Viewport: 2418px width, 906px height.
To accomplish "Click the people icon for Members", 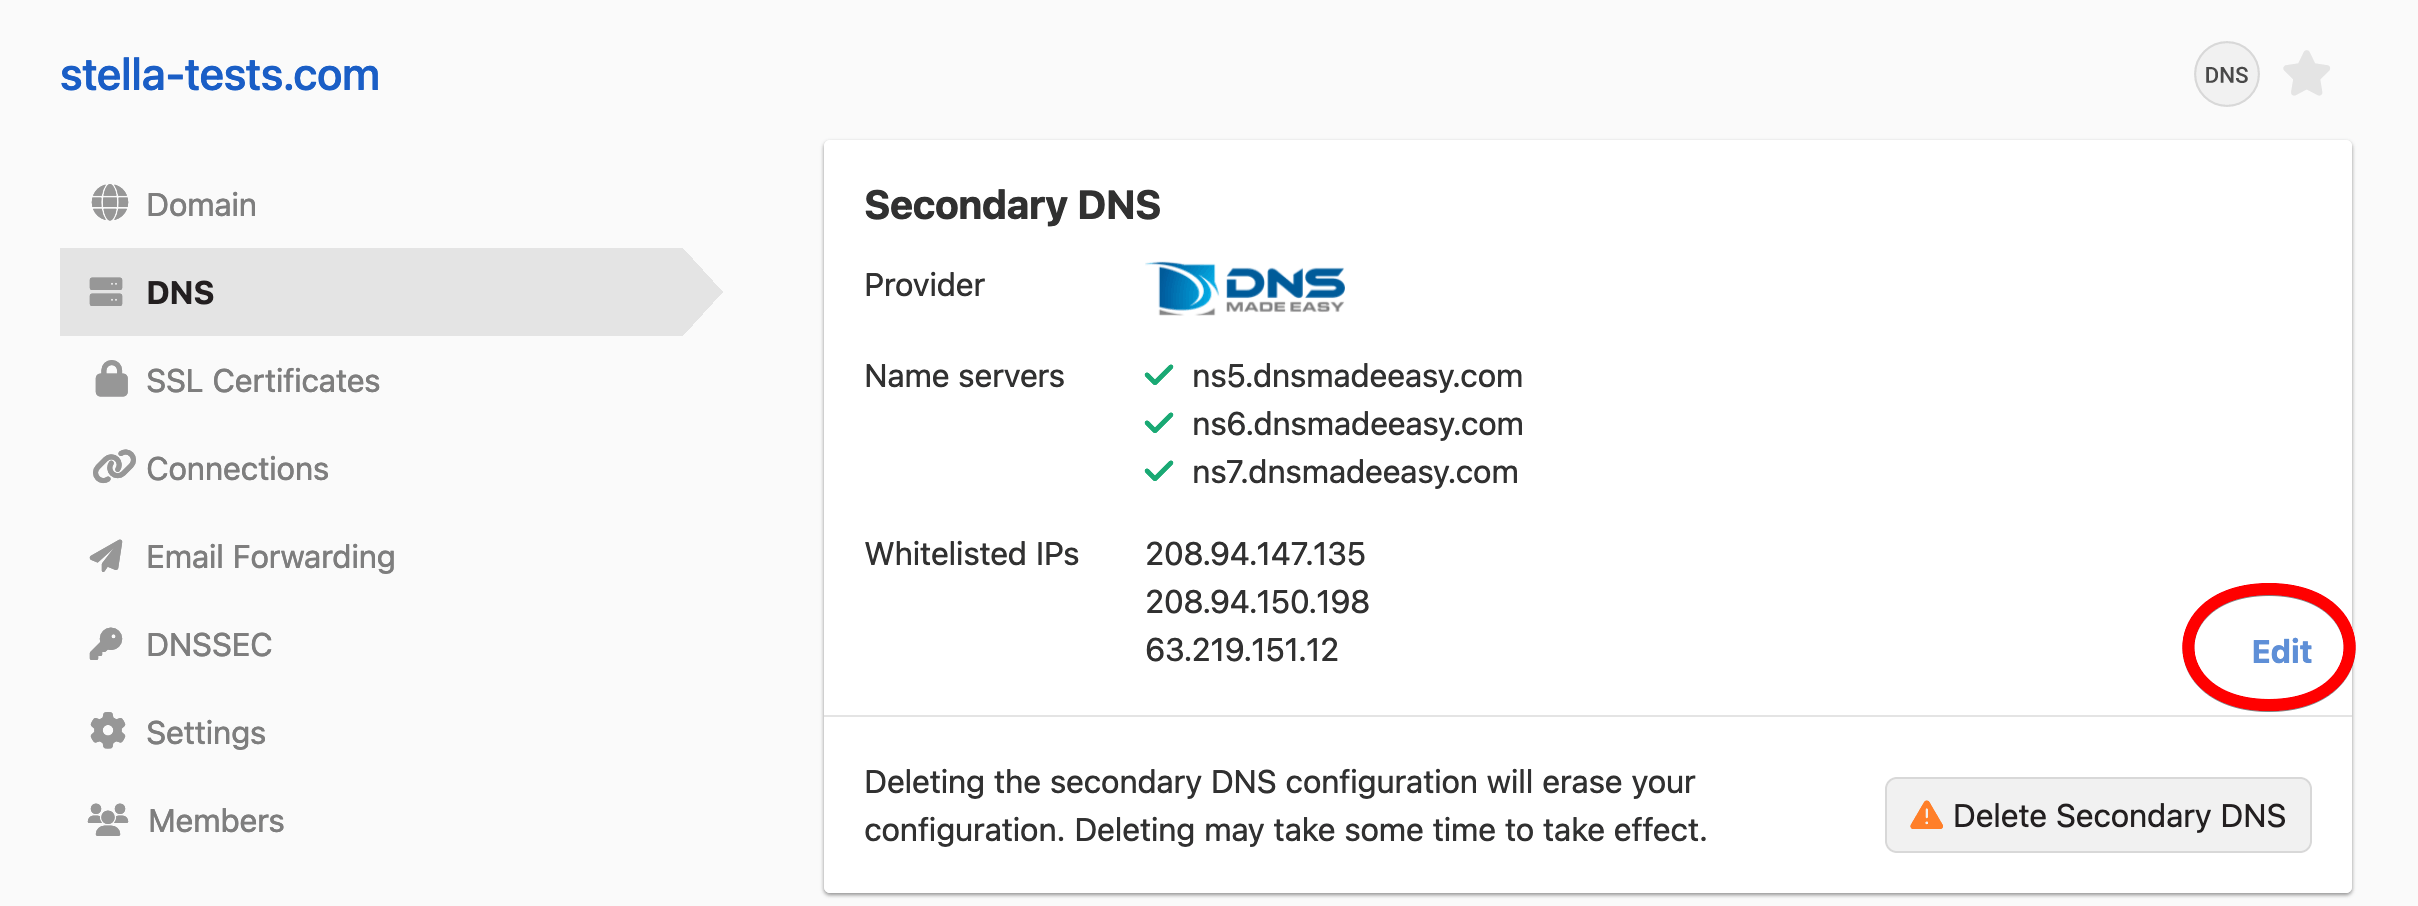I will pyautogui.click(x=108, y=820).
